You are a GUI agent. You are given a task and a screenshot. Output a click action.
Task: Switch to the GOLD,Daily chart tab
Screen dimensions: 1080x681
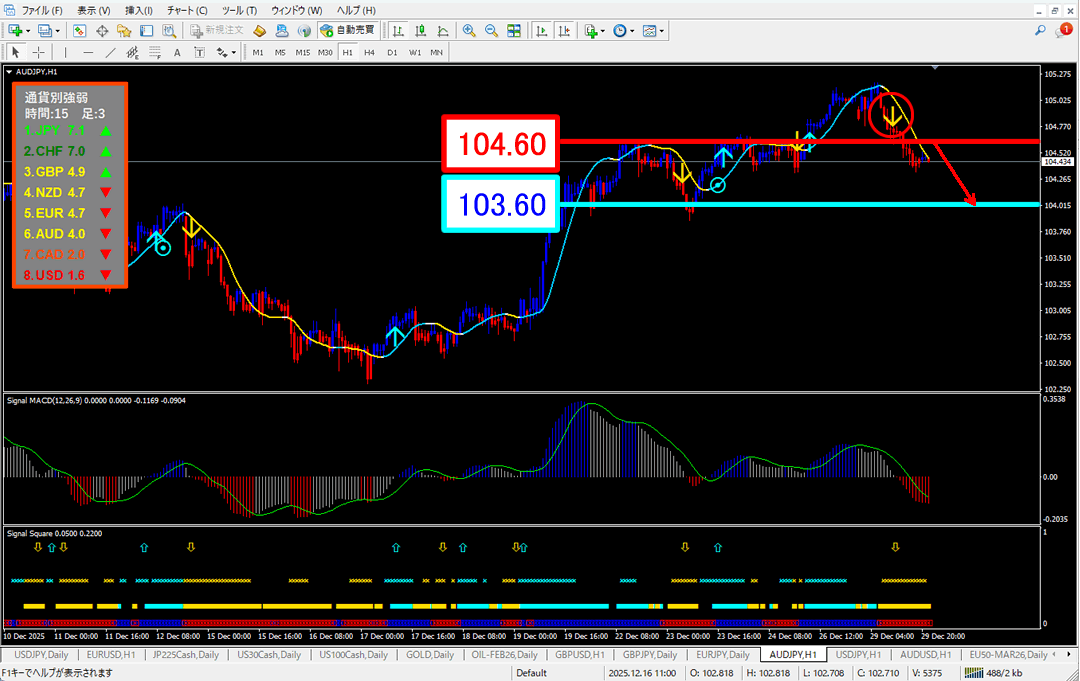432,654
